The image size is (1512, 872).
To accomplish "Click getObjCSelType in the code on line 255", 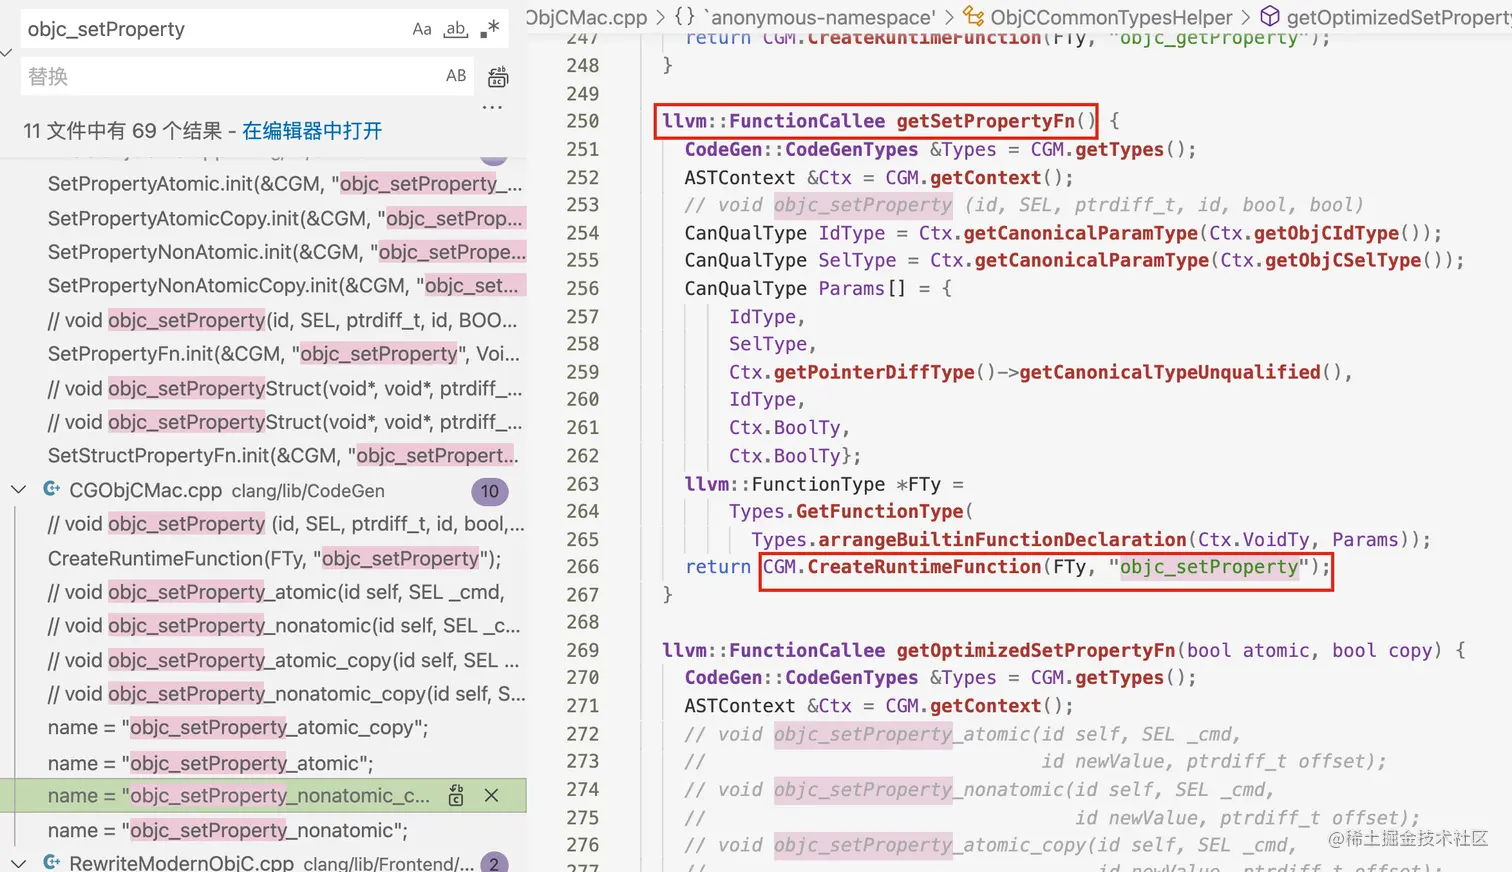I will pos(1343,260).
